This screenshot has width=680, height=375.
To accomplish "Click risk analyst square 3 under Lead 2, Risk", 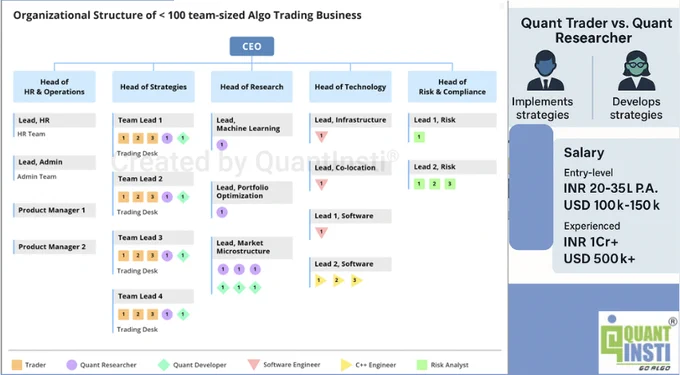I will [450, 184].
